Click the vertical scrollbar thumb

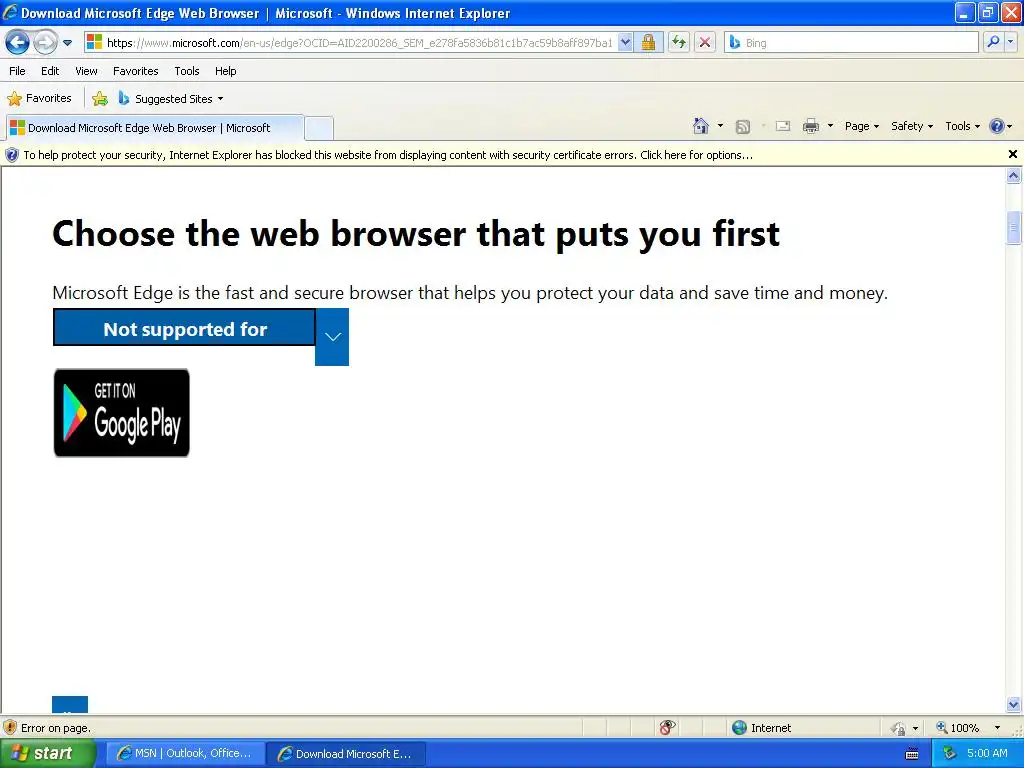click(x=1014, y=228)
